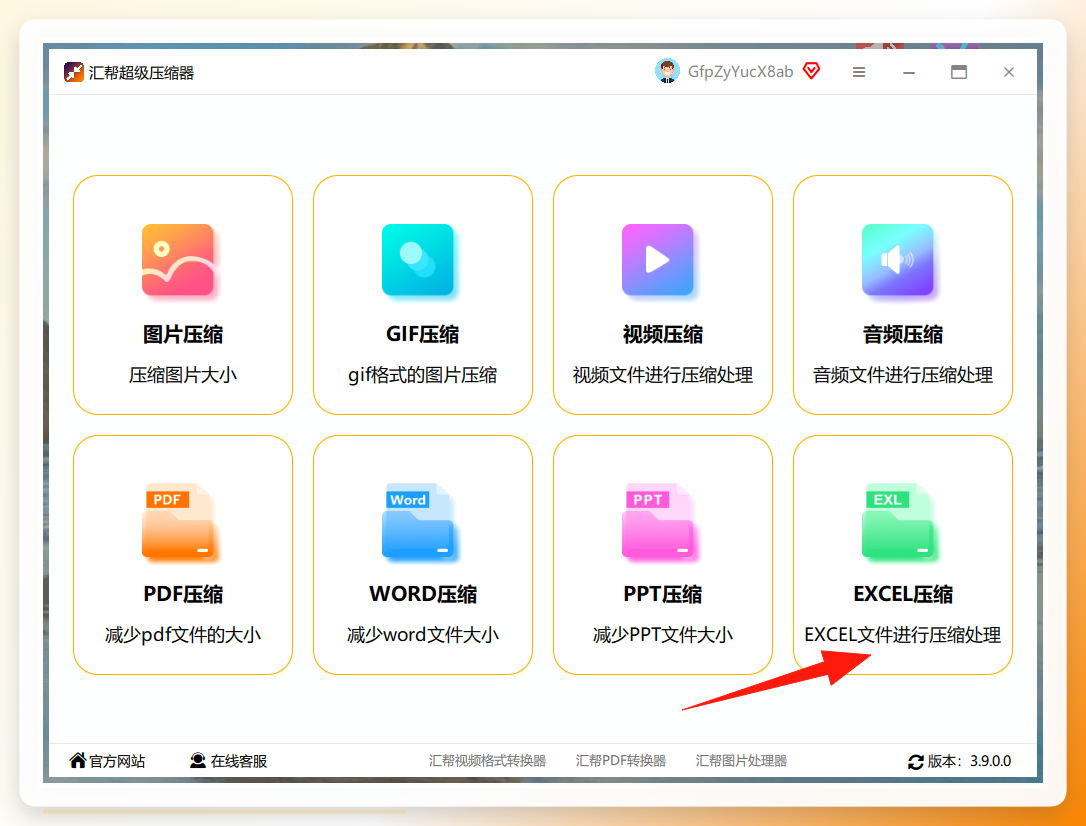Click the WORD压缩 title
Viewport: 1086px width, 826px height.
pos(423,594)
